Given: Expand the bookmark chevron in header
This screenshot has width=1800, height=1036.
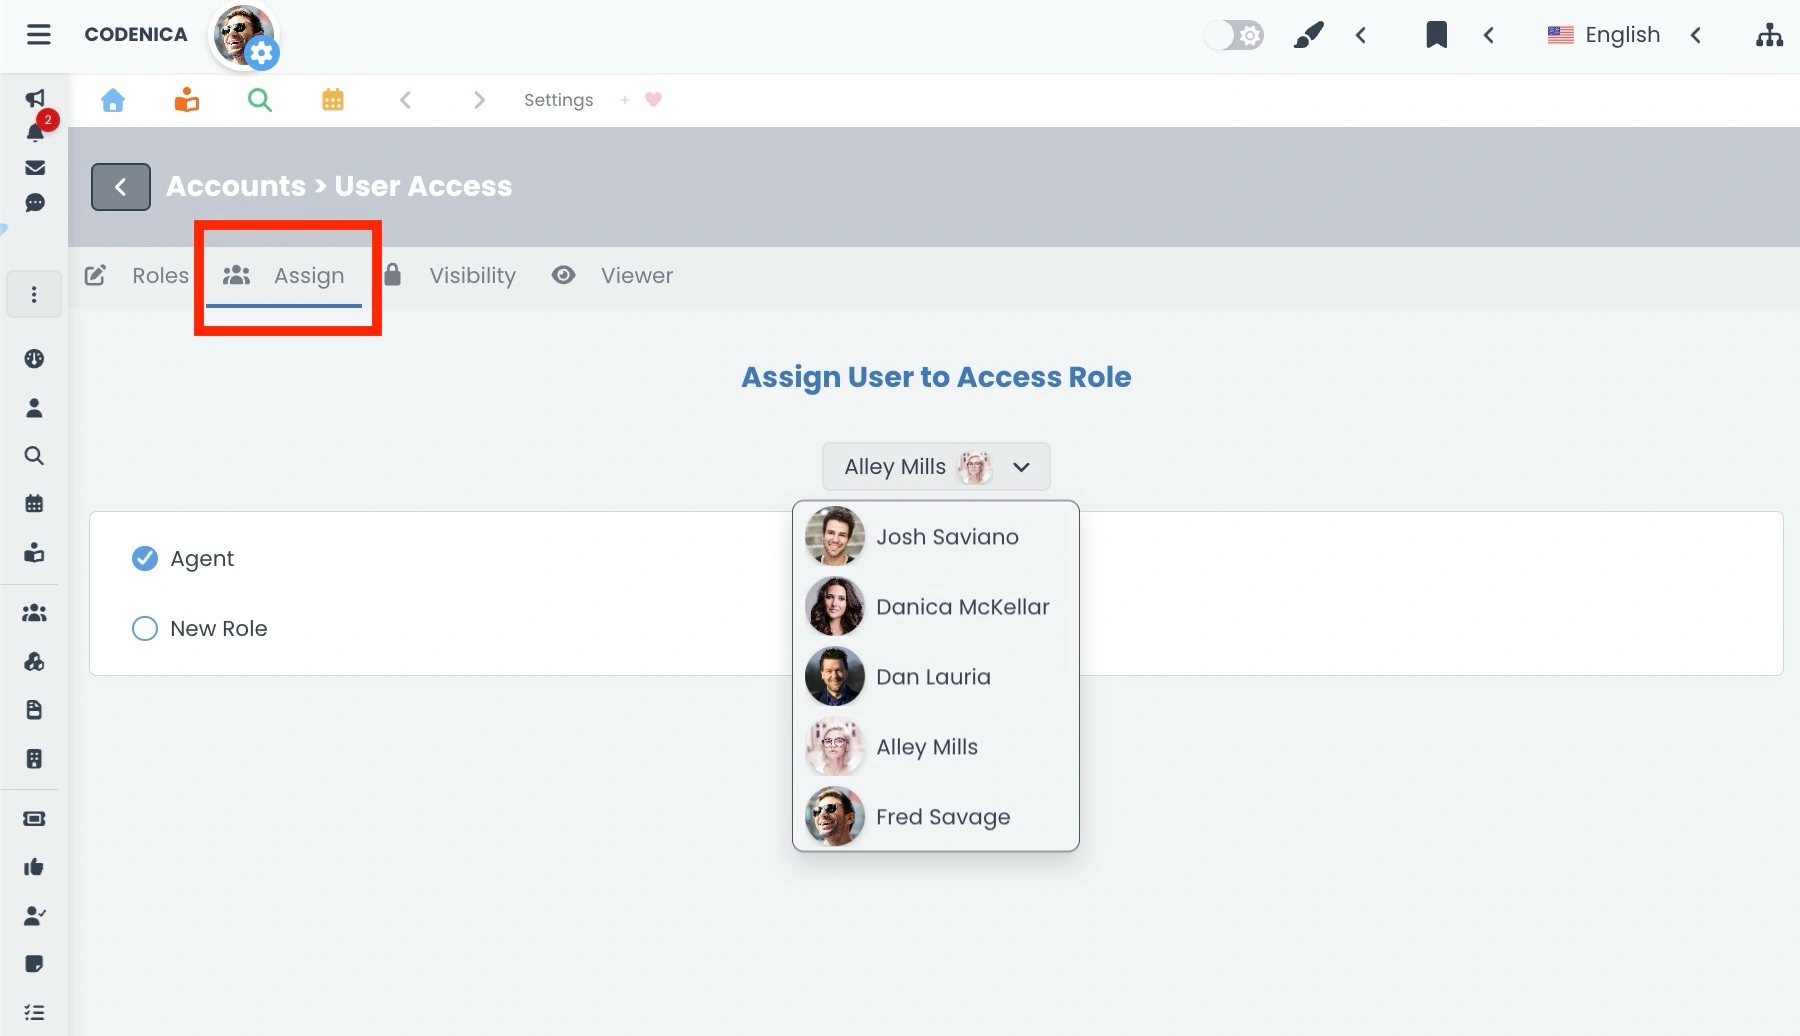Looking at the screenshot, I should (x=1489, y=35).
